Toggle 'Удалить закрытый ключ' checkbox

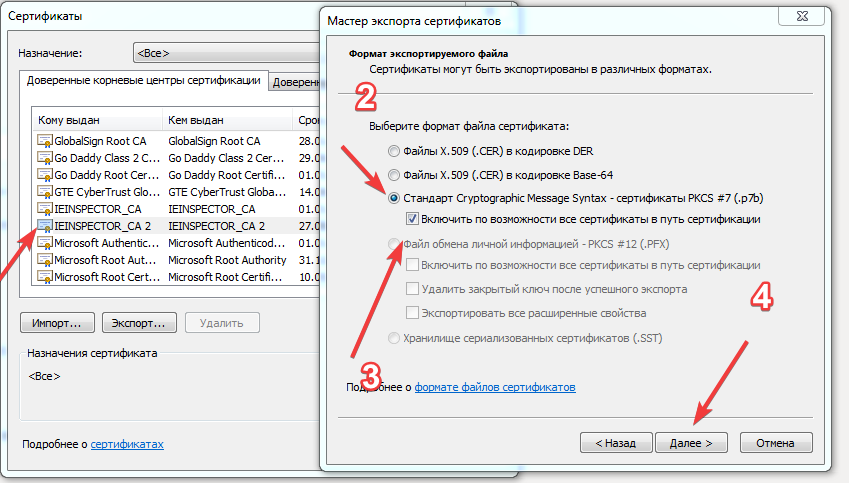point(412,289)
